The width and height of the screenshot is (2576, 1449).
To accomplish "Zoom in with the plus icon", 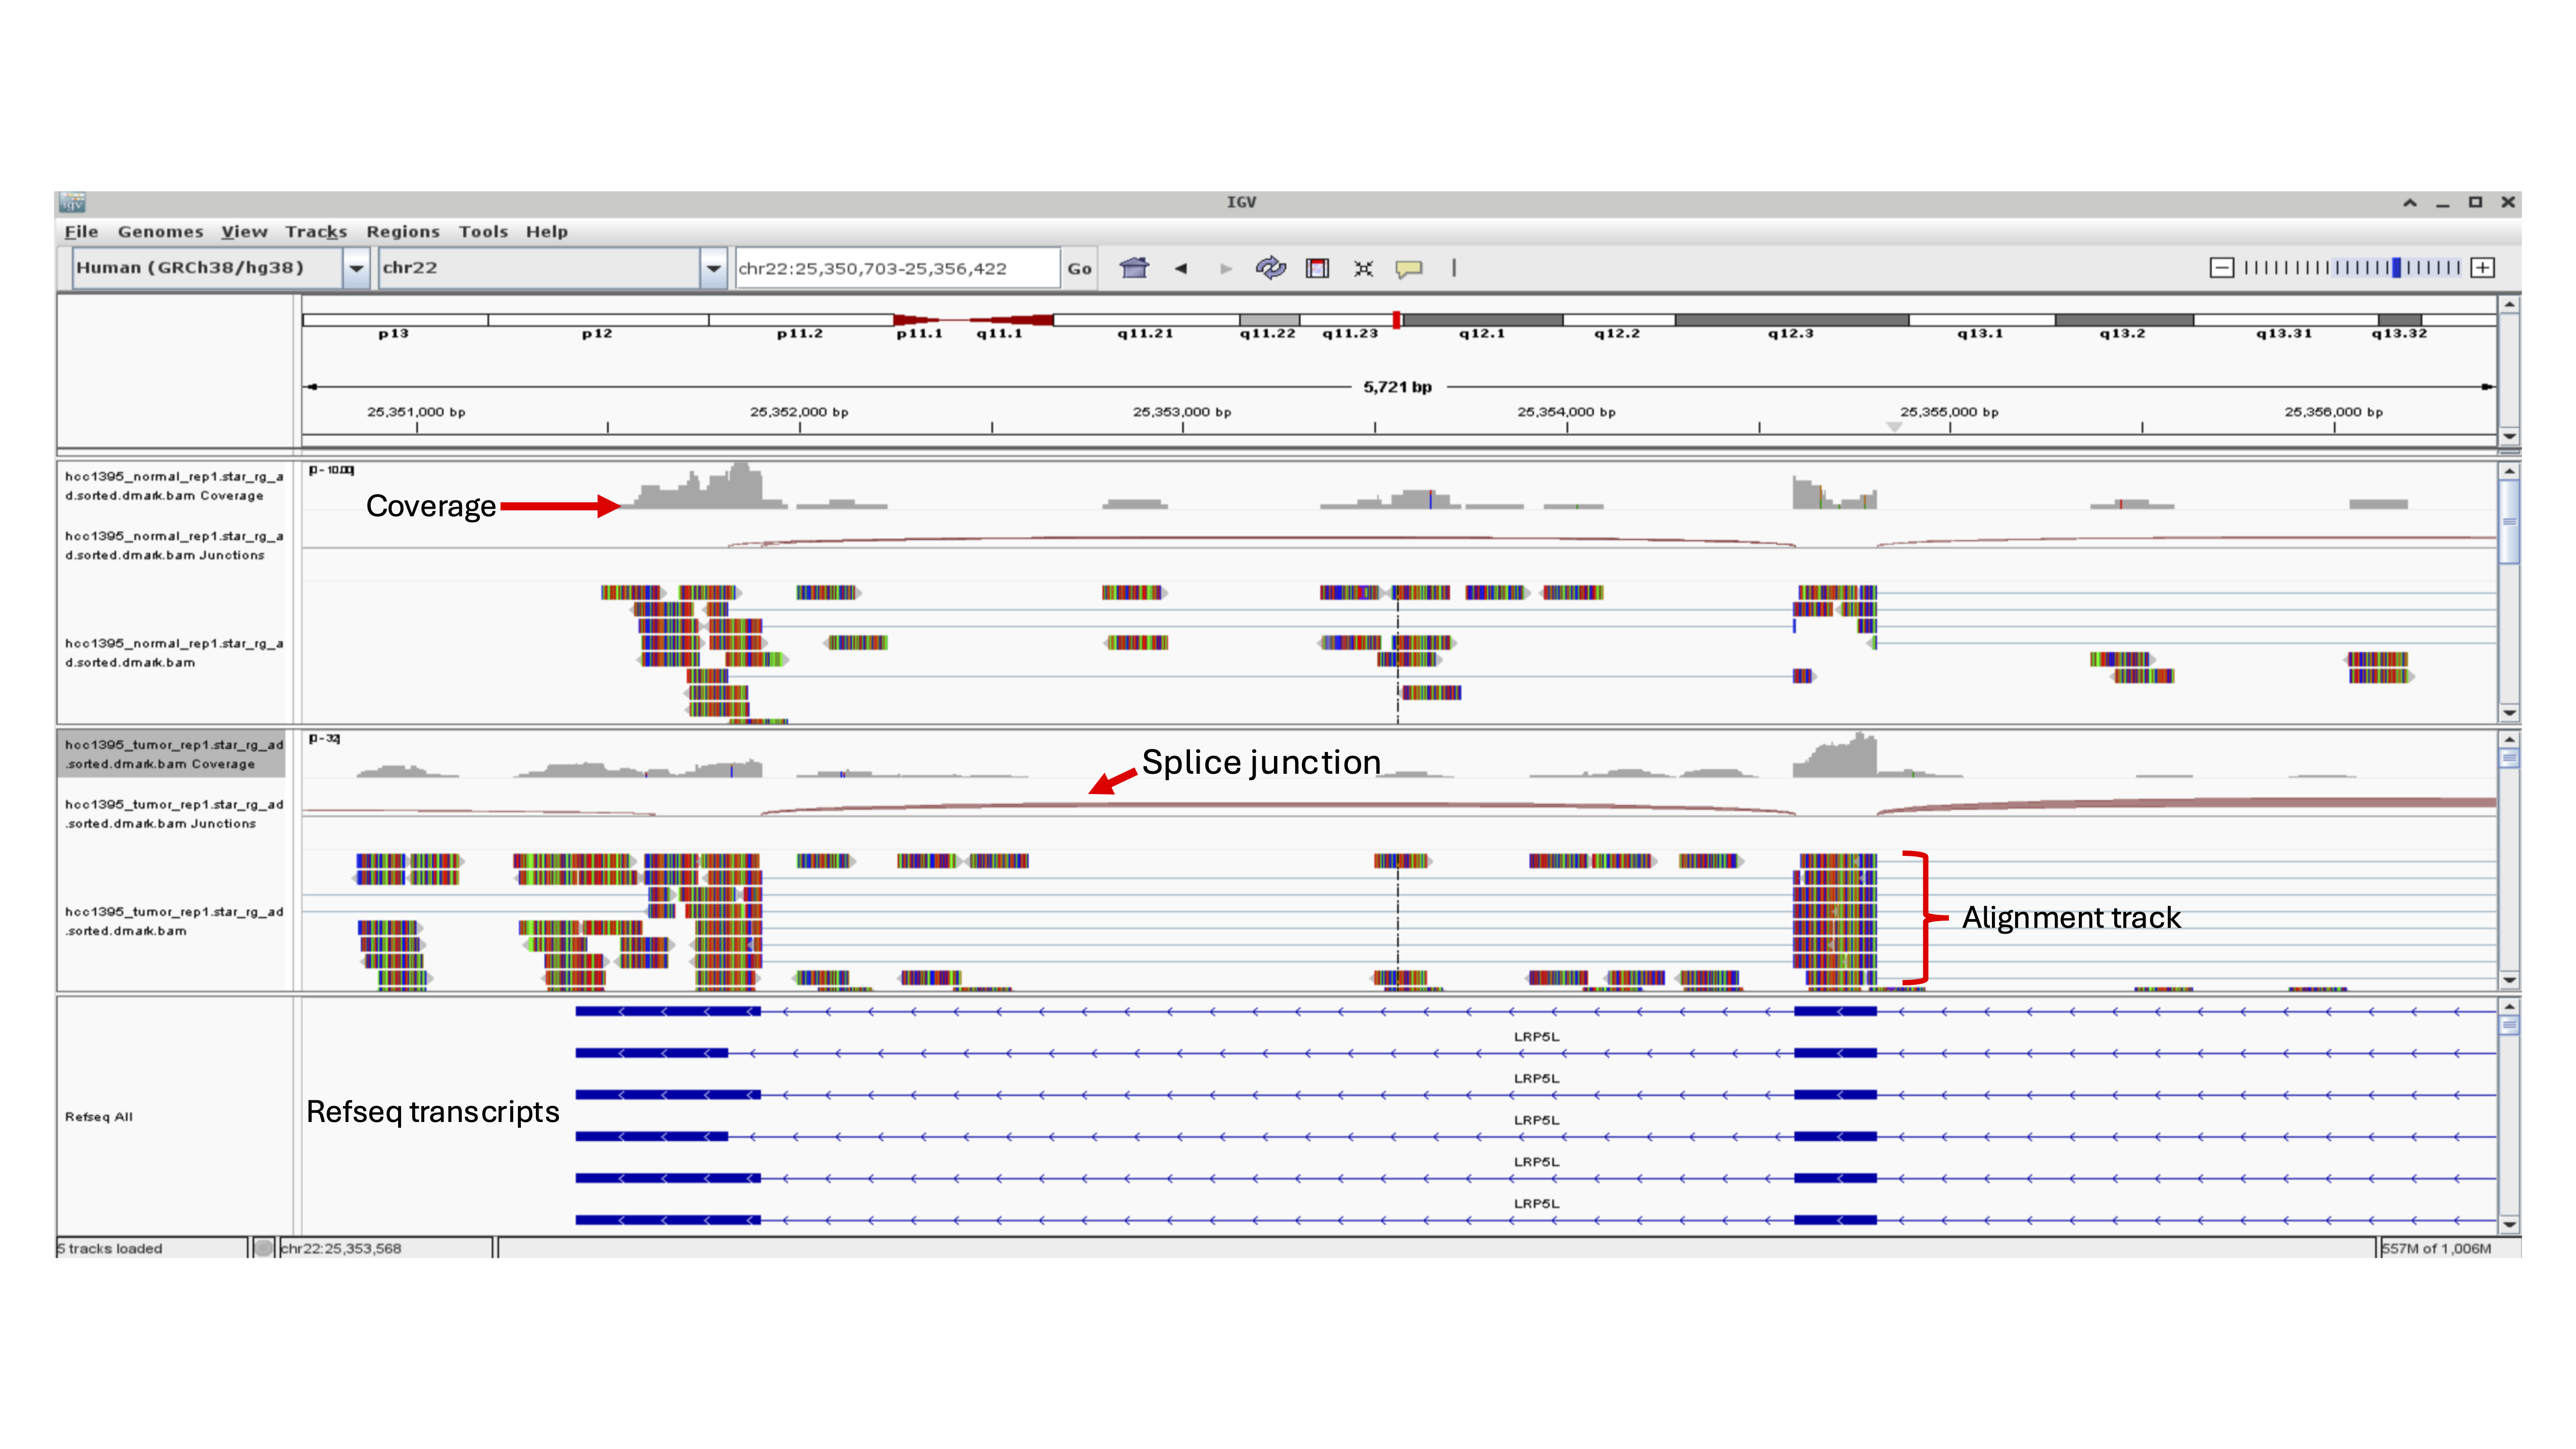I will (2483, 268).
